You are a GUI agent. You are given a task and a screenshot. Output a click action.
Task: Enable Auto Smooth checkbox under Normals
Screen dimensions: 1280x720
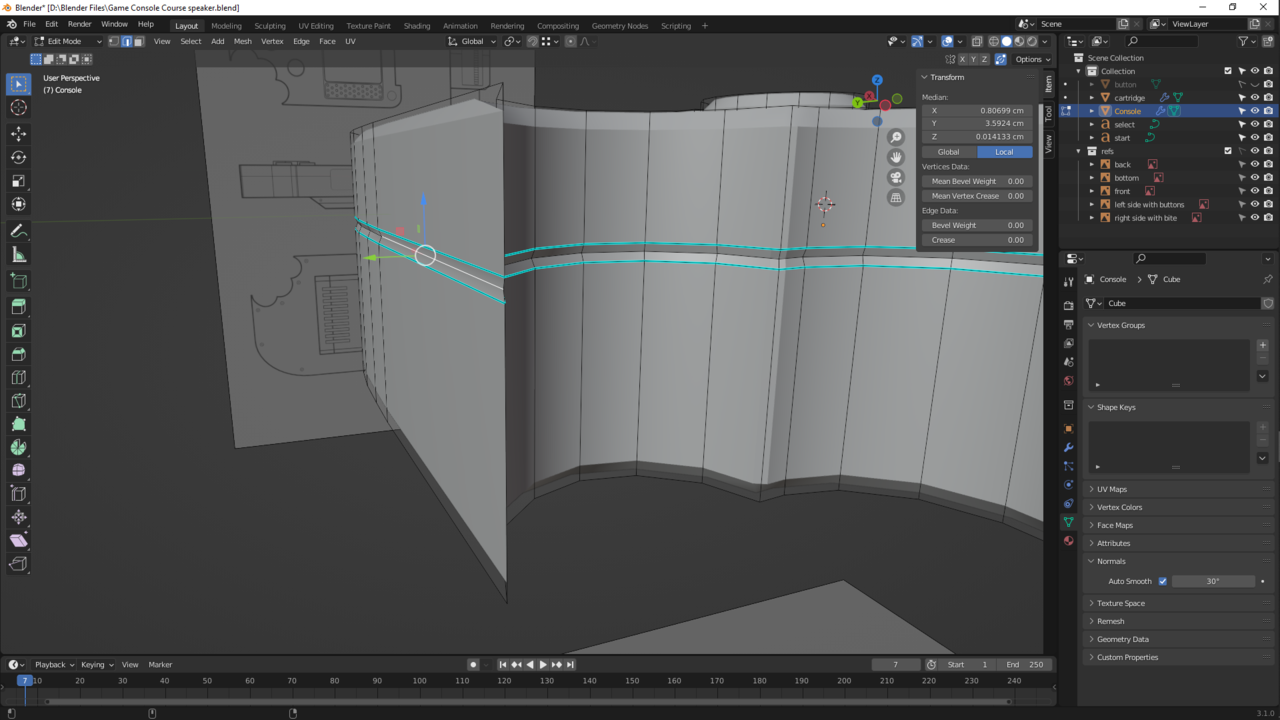[1163, 581]
